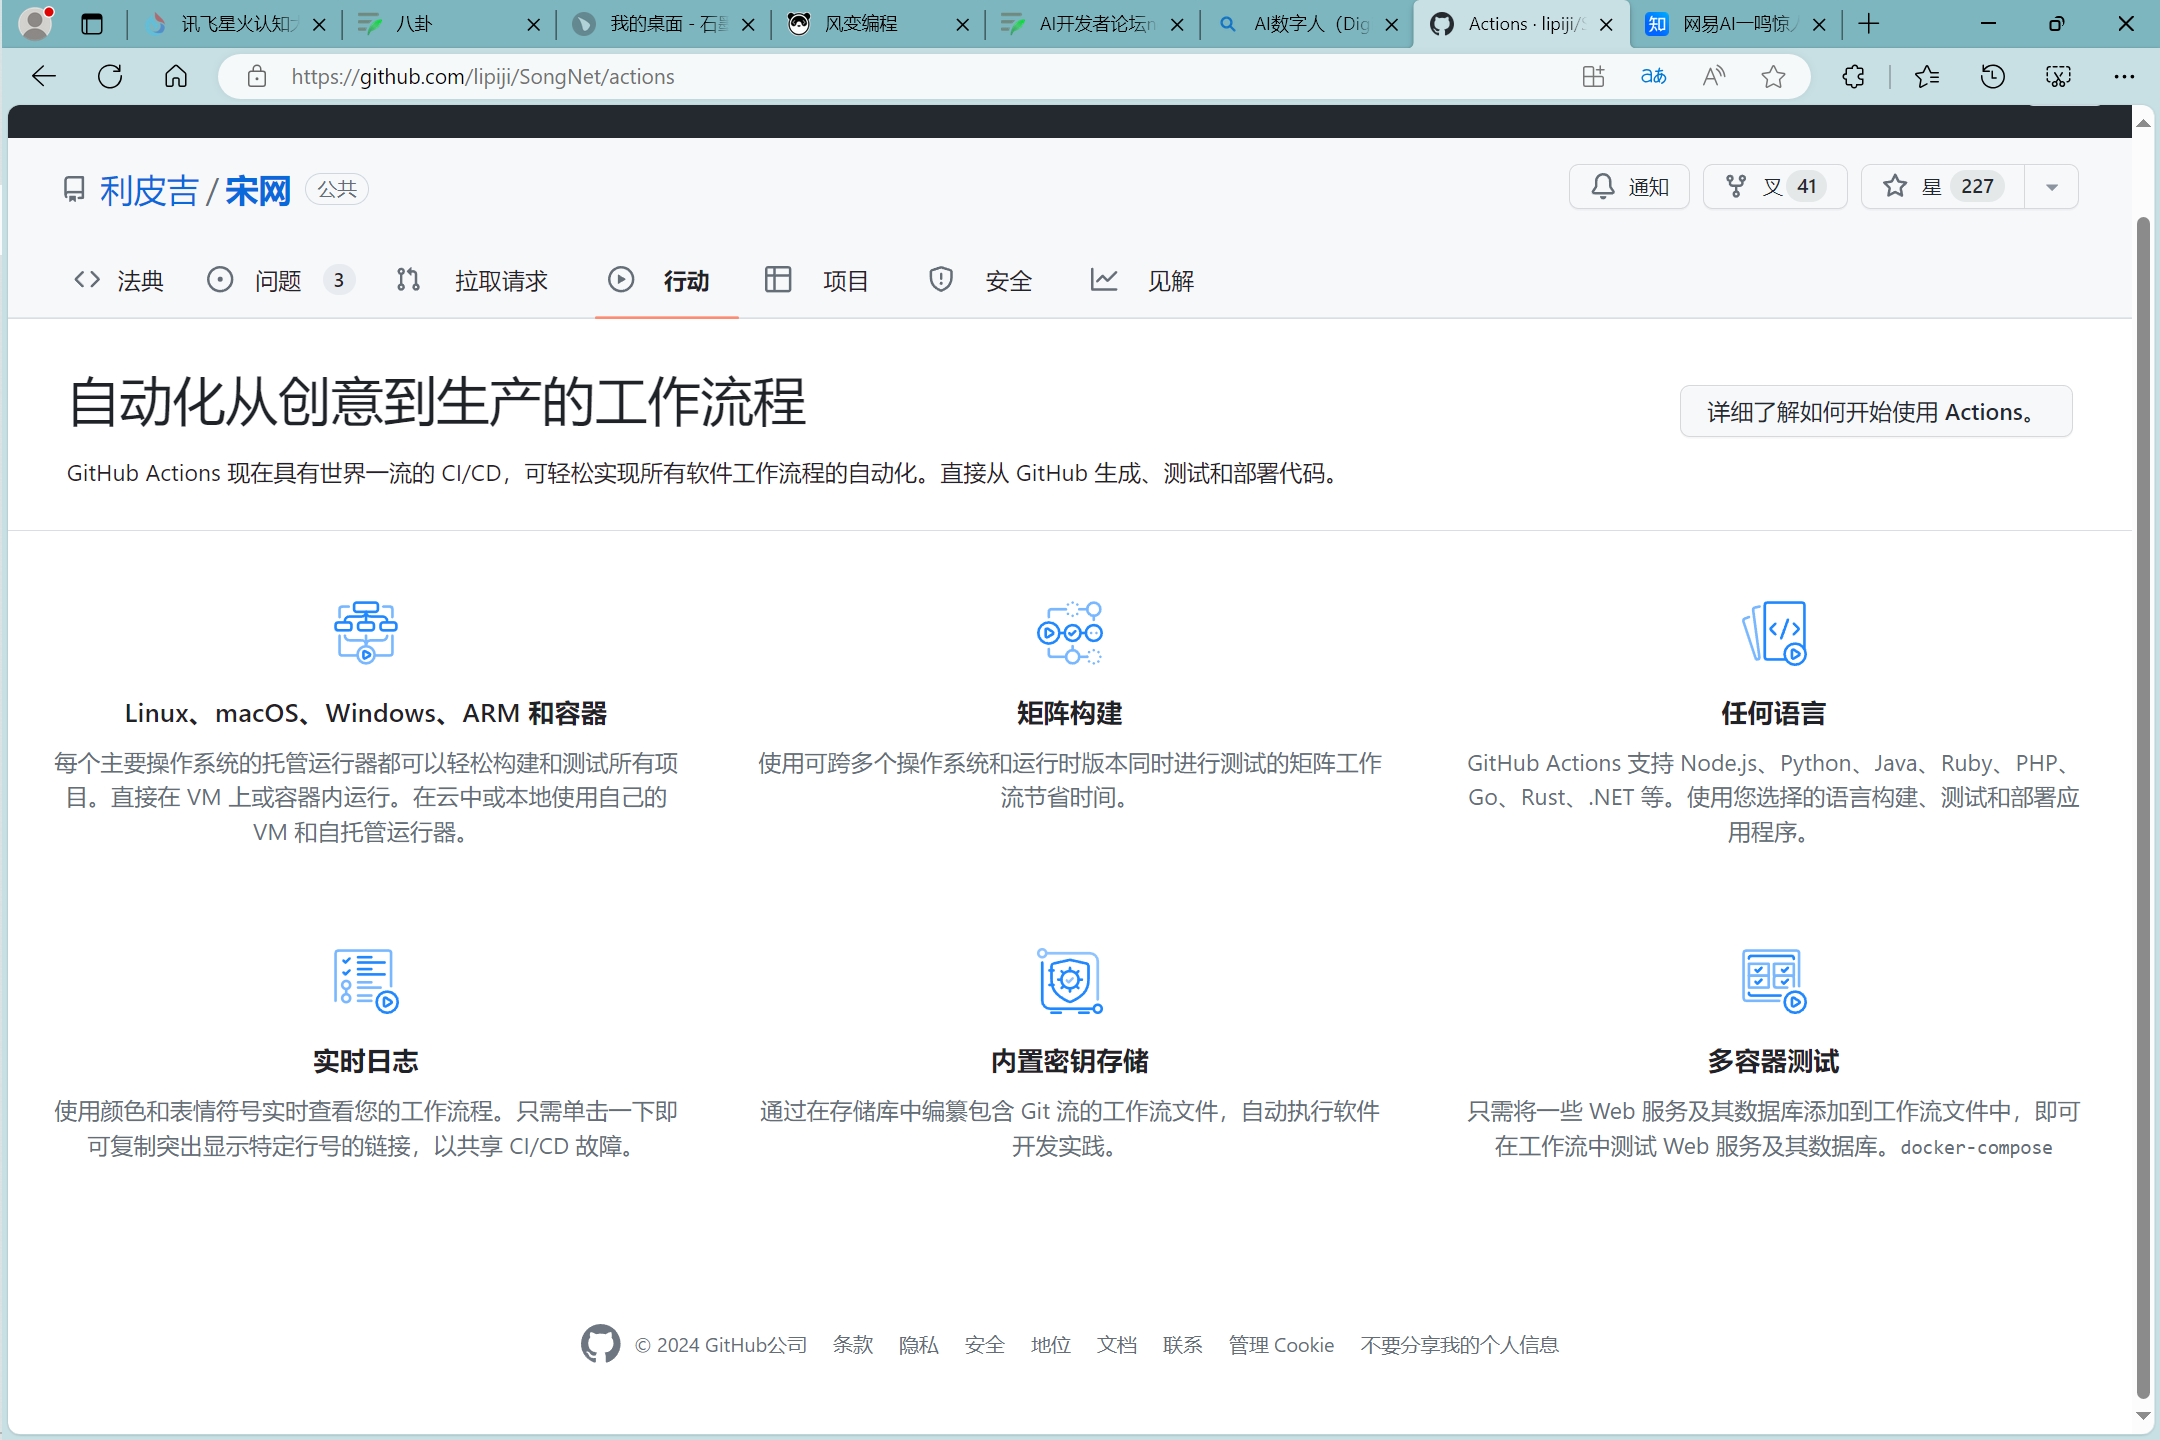Activate the read aloud icon

tap(1714, 76)
